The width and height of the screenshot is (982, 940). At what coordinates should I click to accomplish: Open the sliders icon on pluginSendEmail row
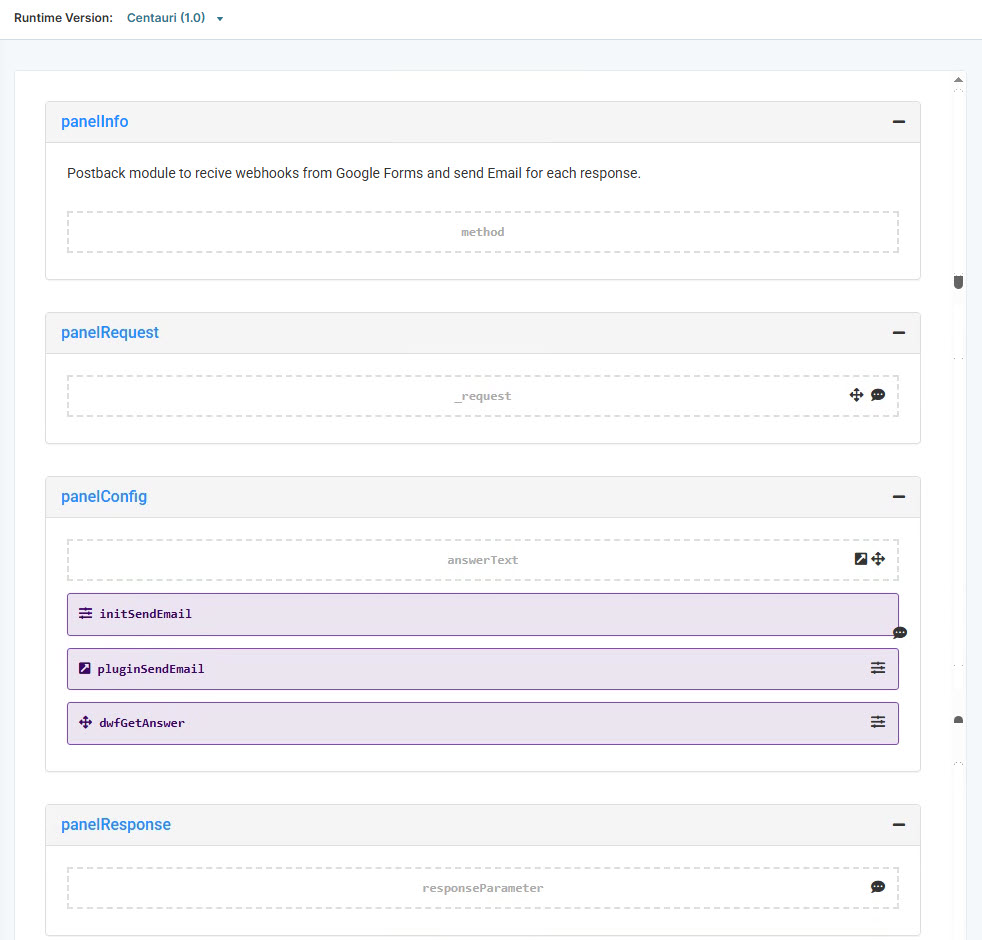(878, 668)
